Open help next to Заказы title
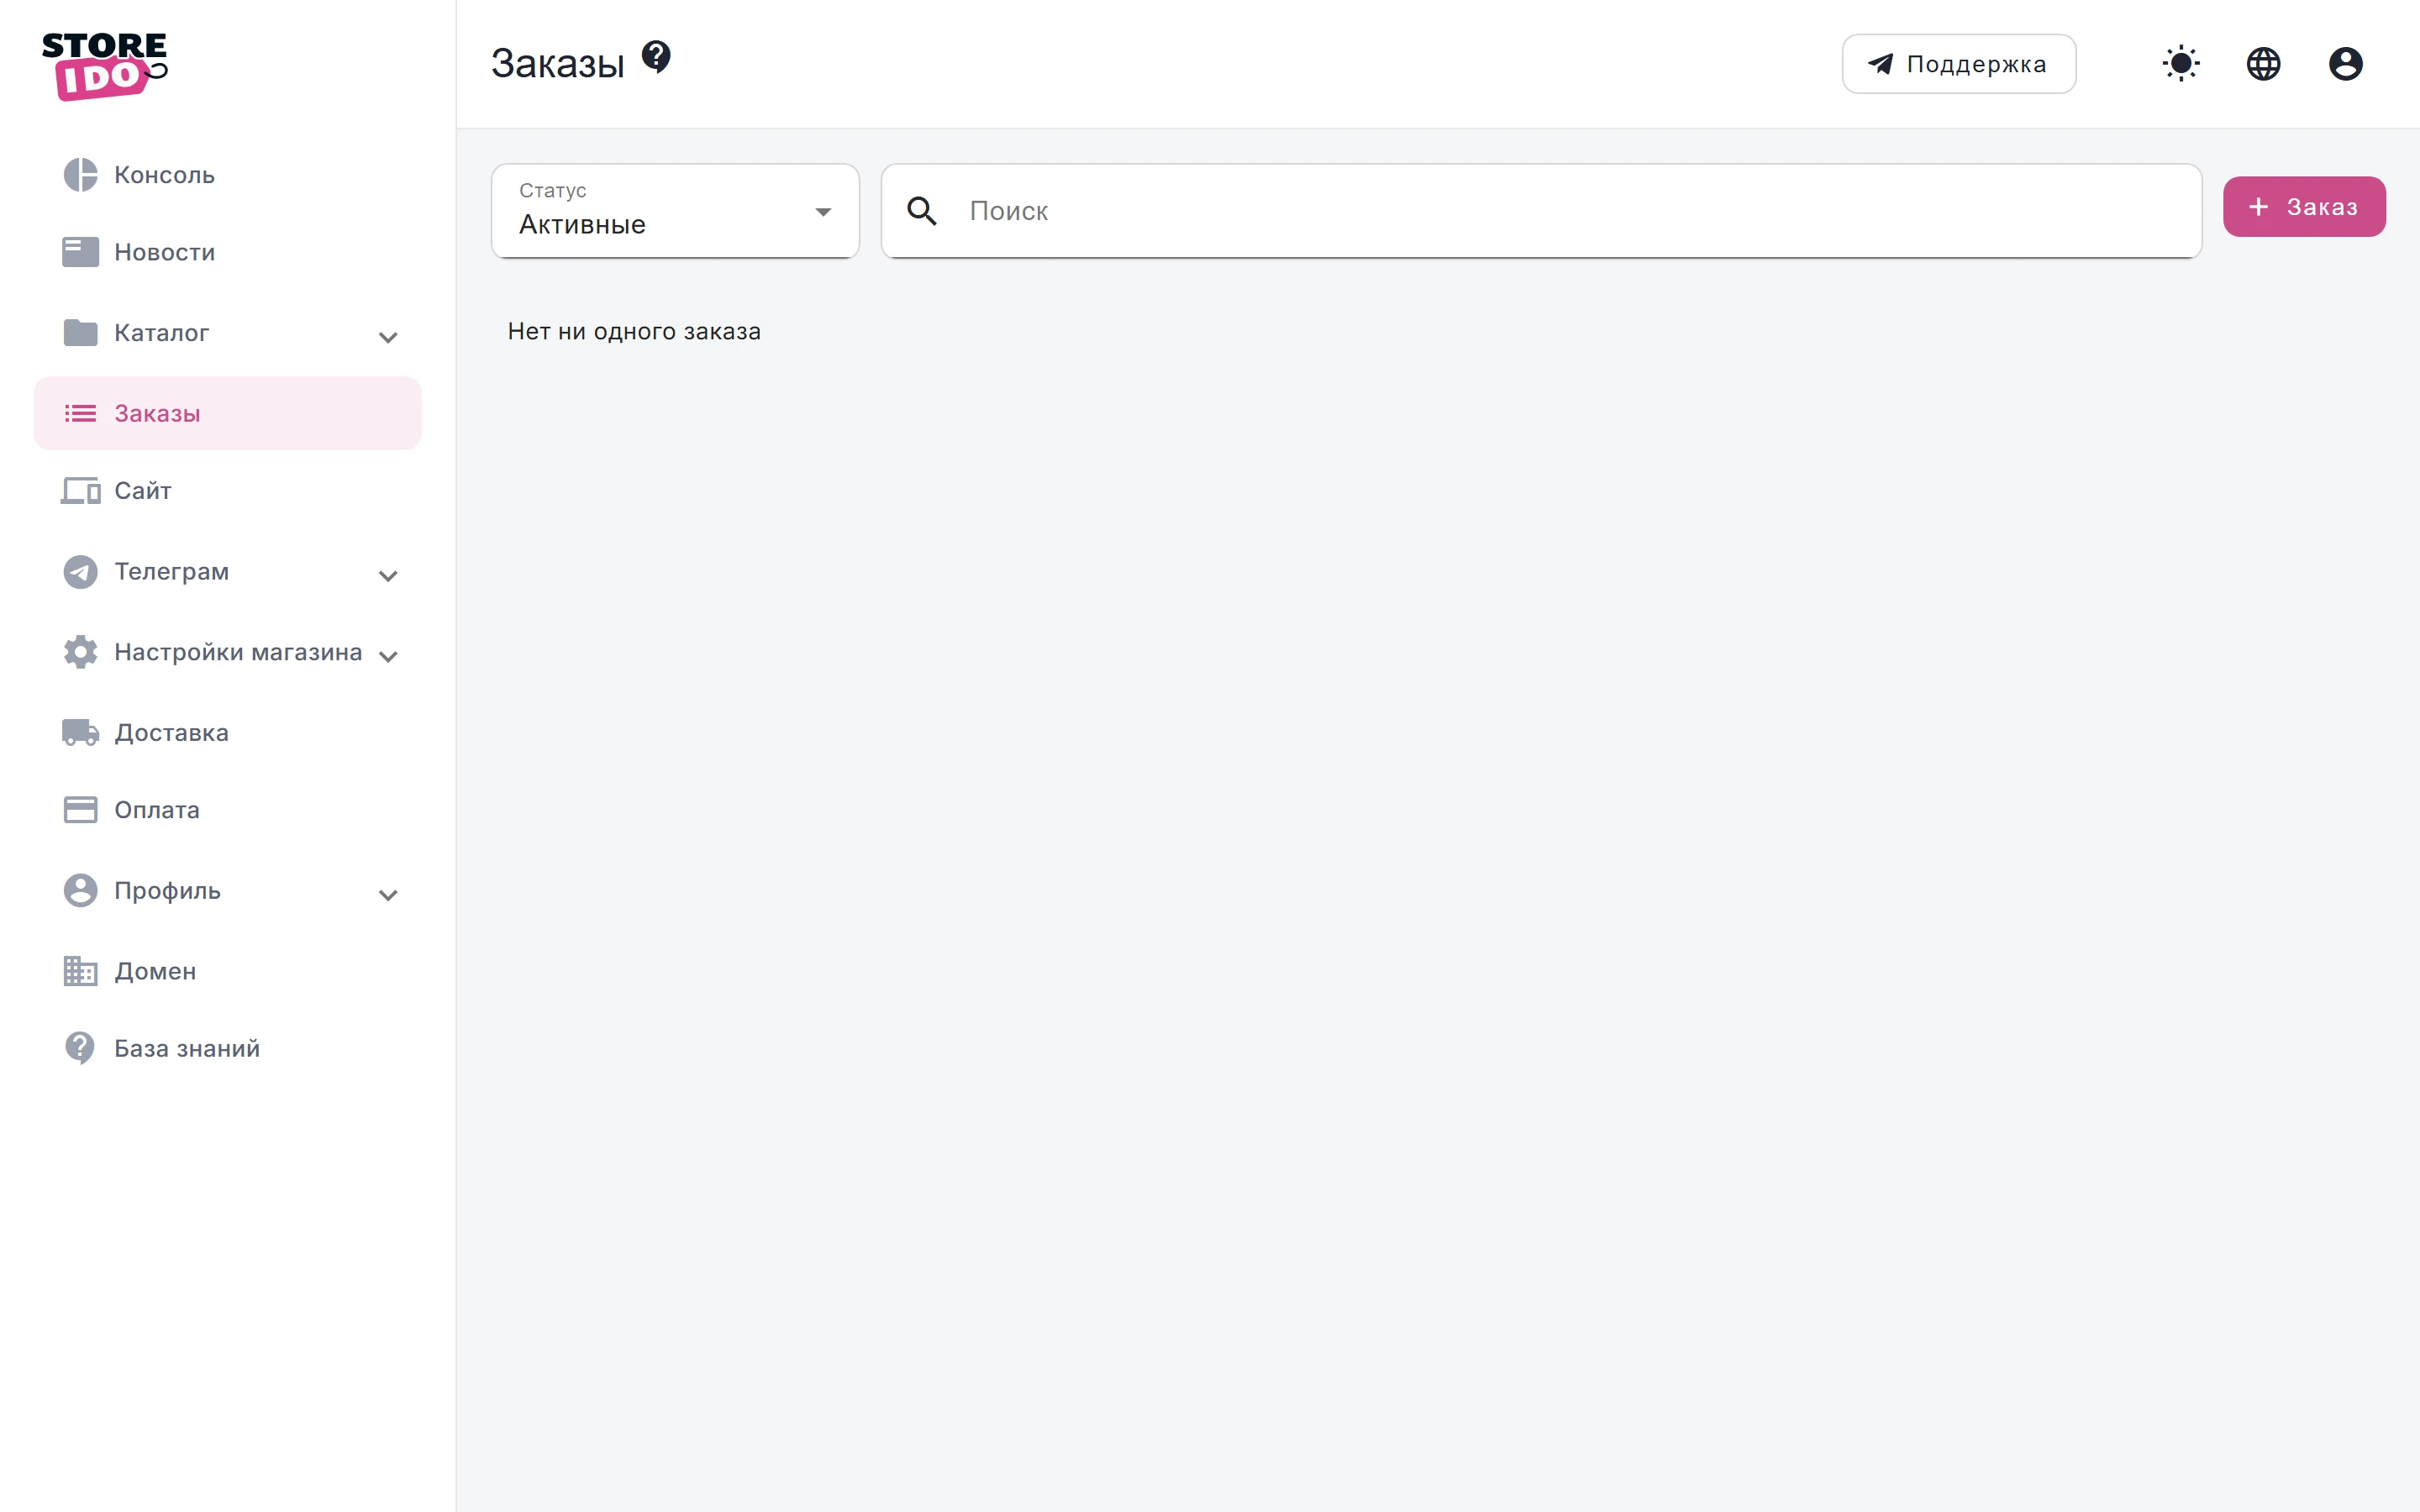This screenshot has width=2420, height=1512. tap(656, 56)
